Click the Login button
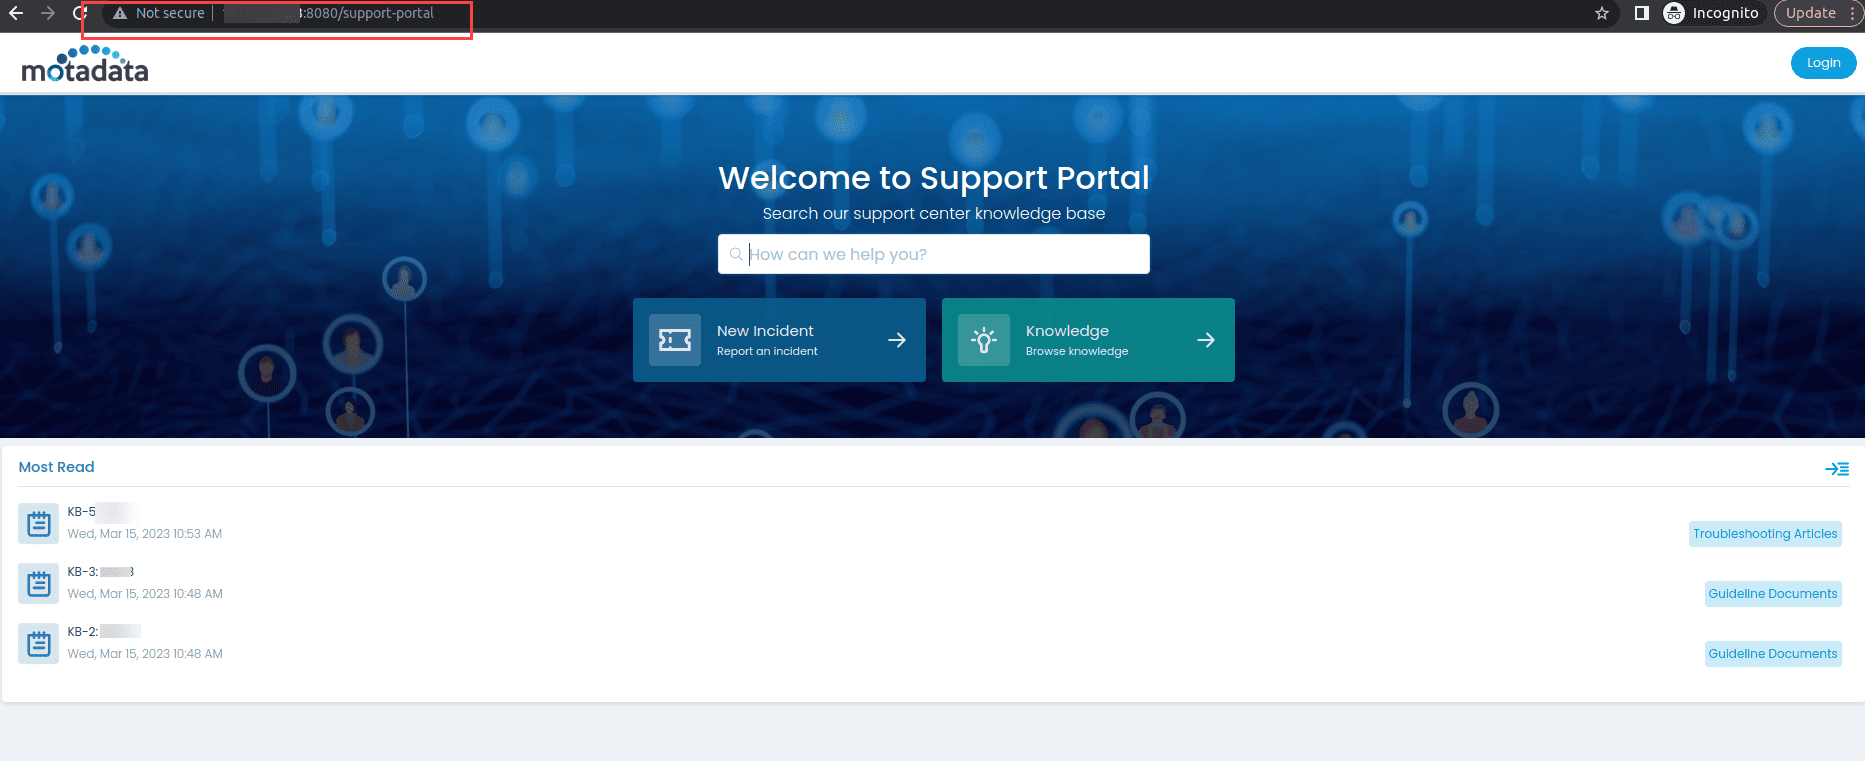Viewport: 1865px width, 761px height. coord(1823,63)
